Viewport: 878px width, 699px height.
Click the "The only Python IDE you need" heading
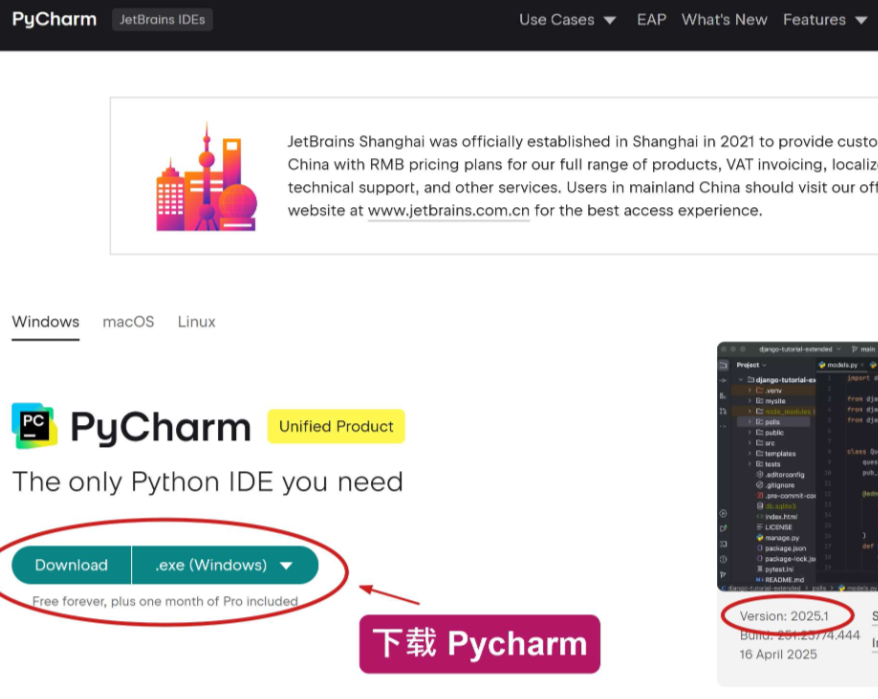pyautogui.click(x=208, y=482)
